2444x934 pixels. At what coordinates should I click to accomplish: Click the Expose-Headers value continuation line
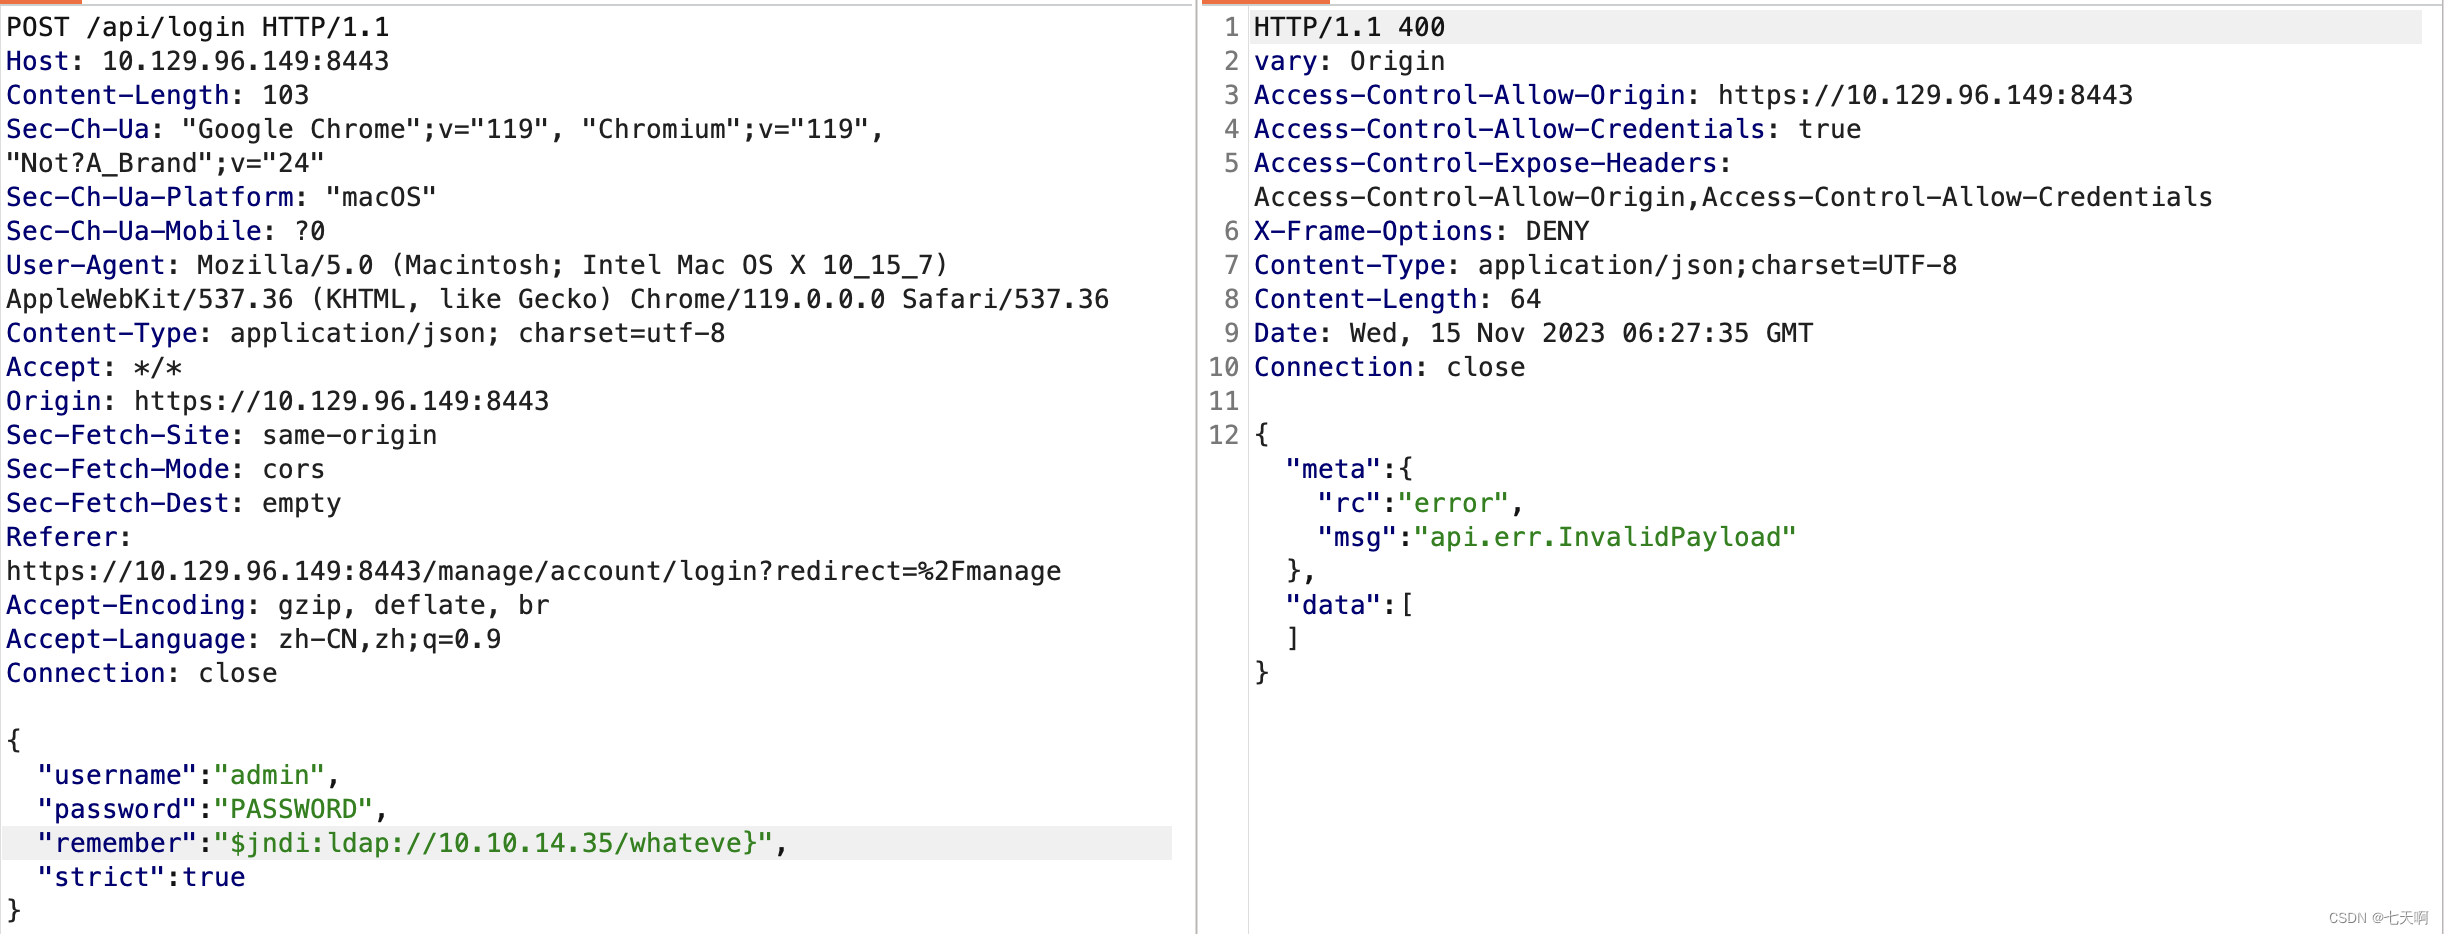(x=1734, y=197)
